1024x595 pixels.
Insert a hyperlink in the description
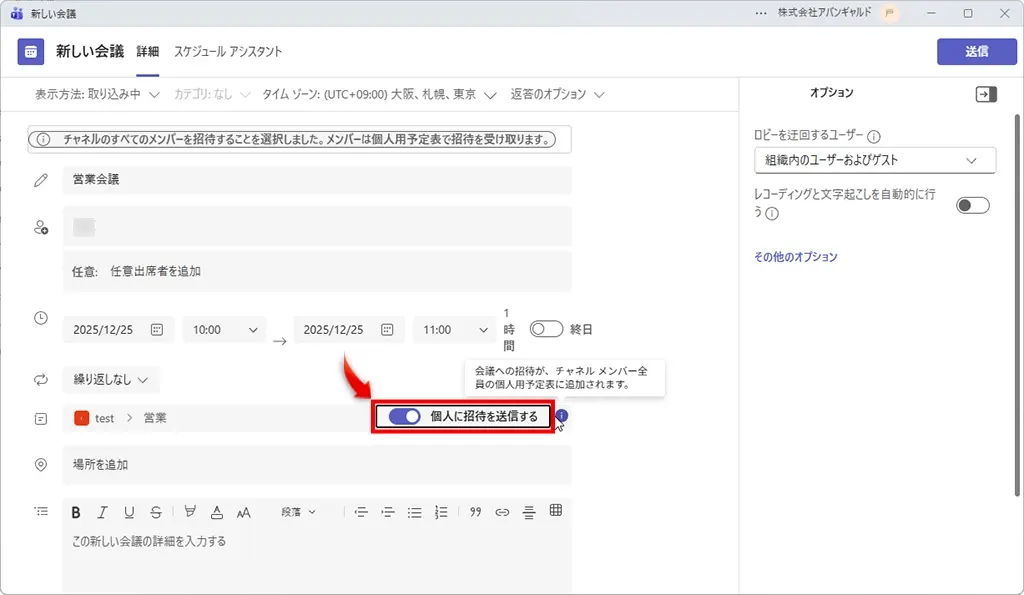coord(502,512)
